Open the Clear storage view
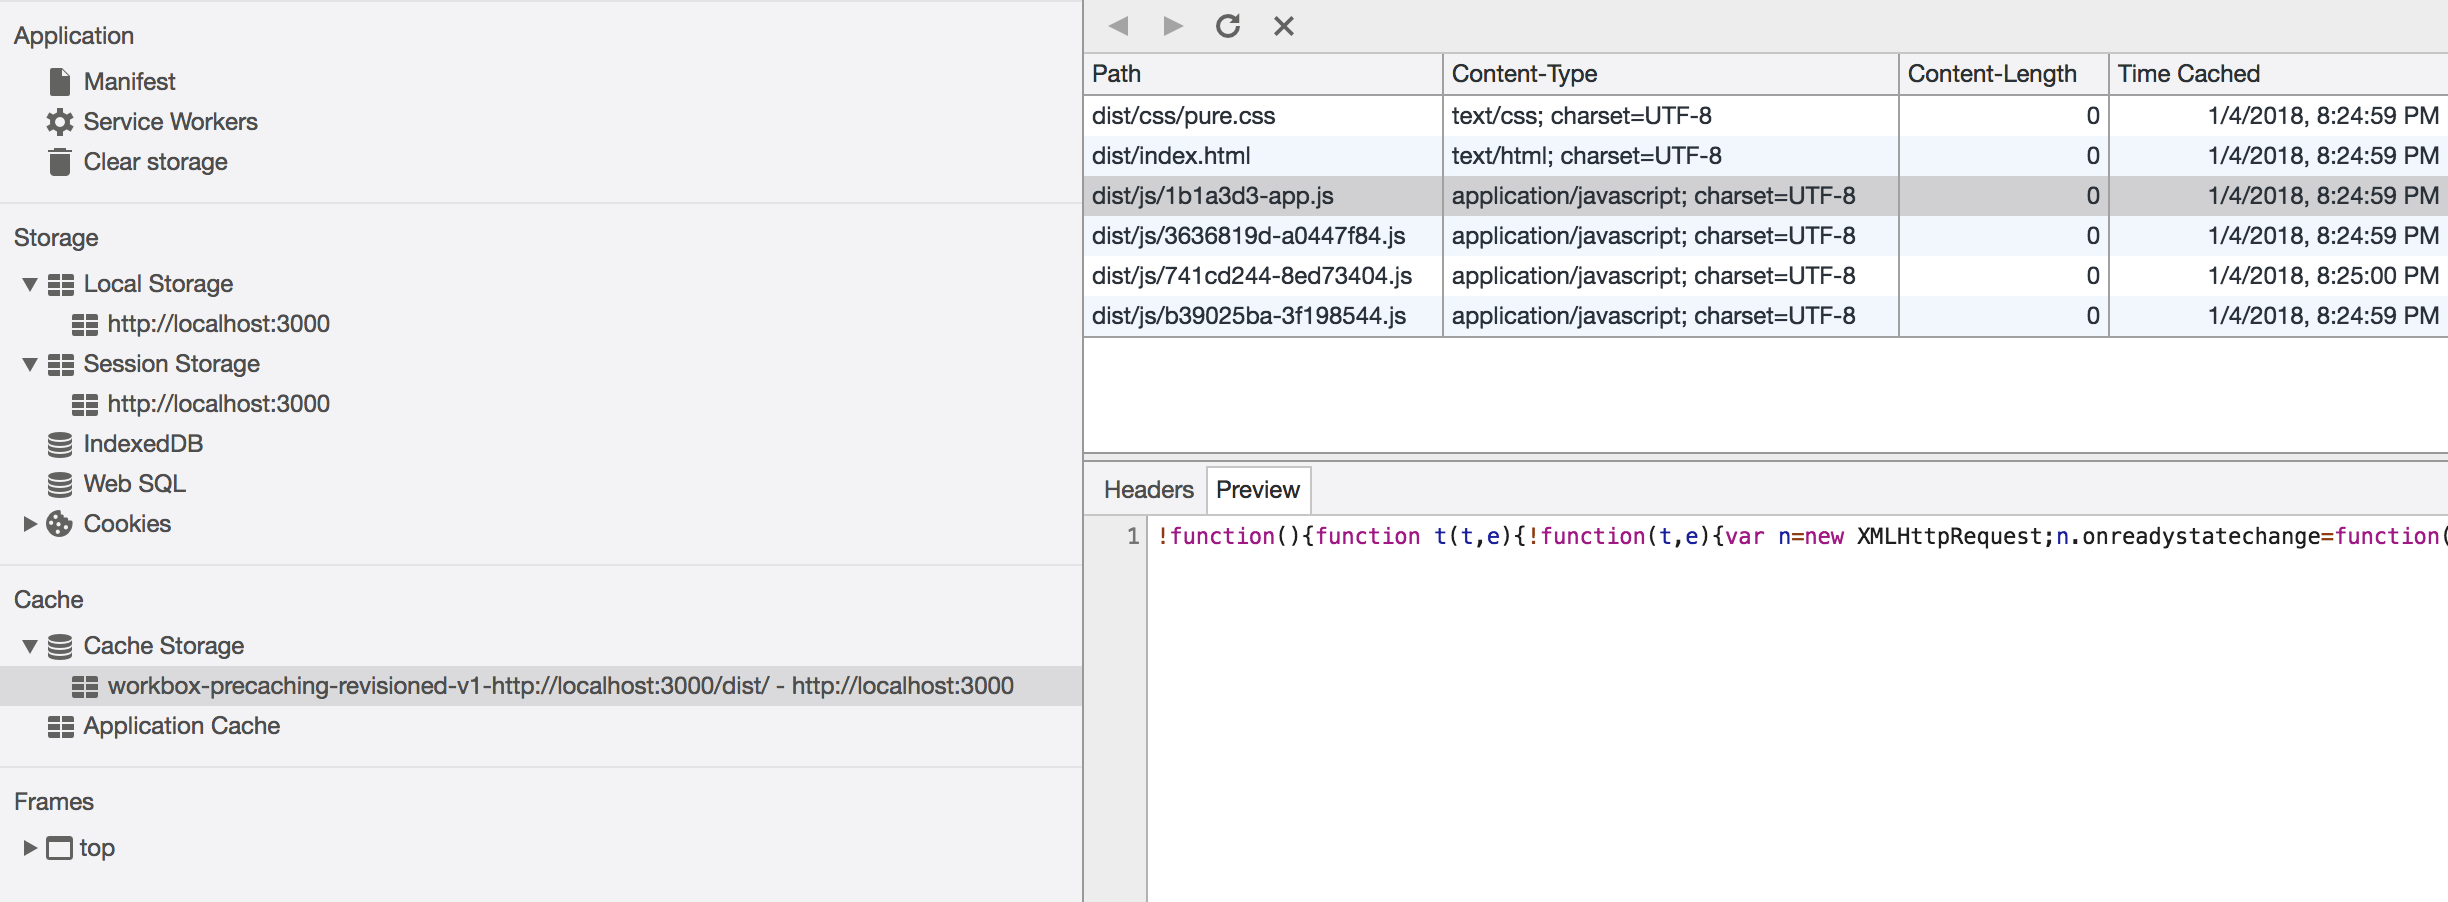Image resolution: width=2448 pixels, height=902 pixels. [x=155, y=161]
